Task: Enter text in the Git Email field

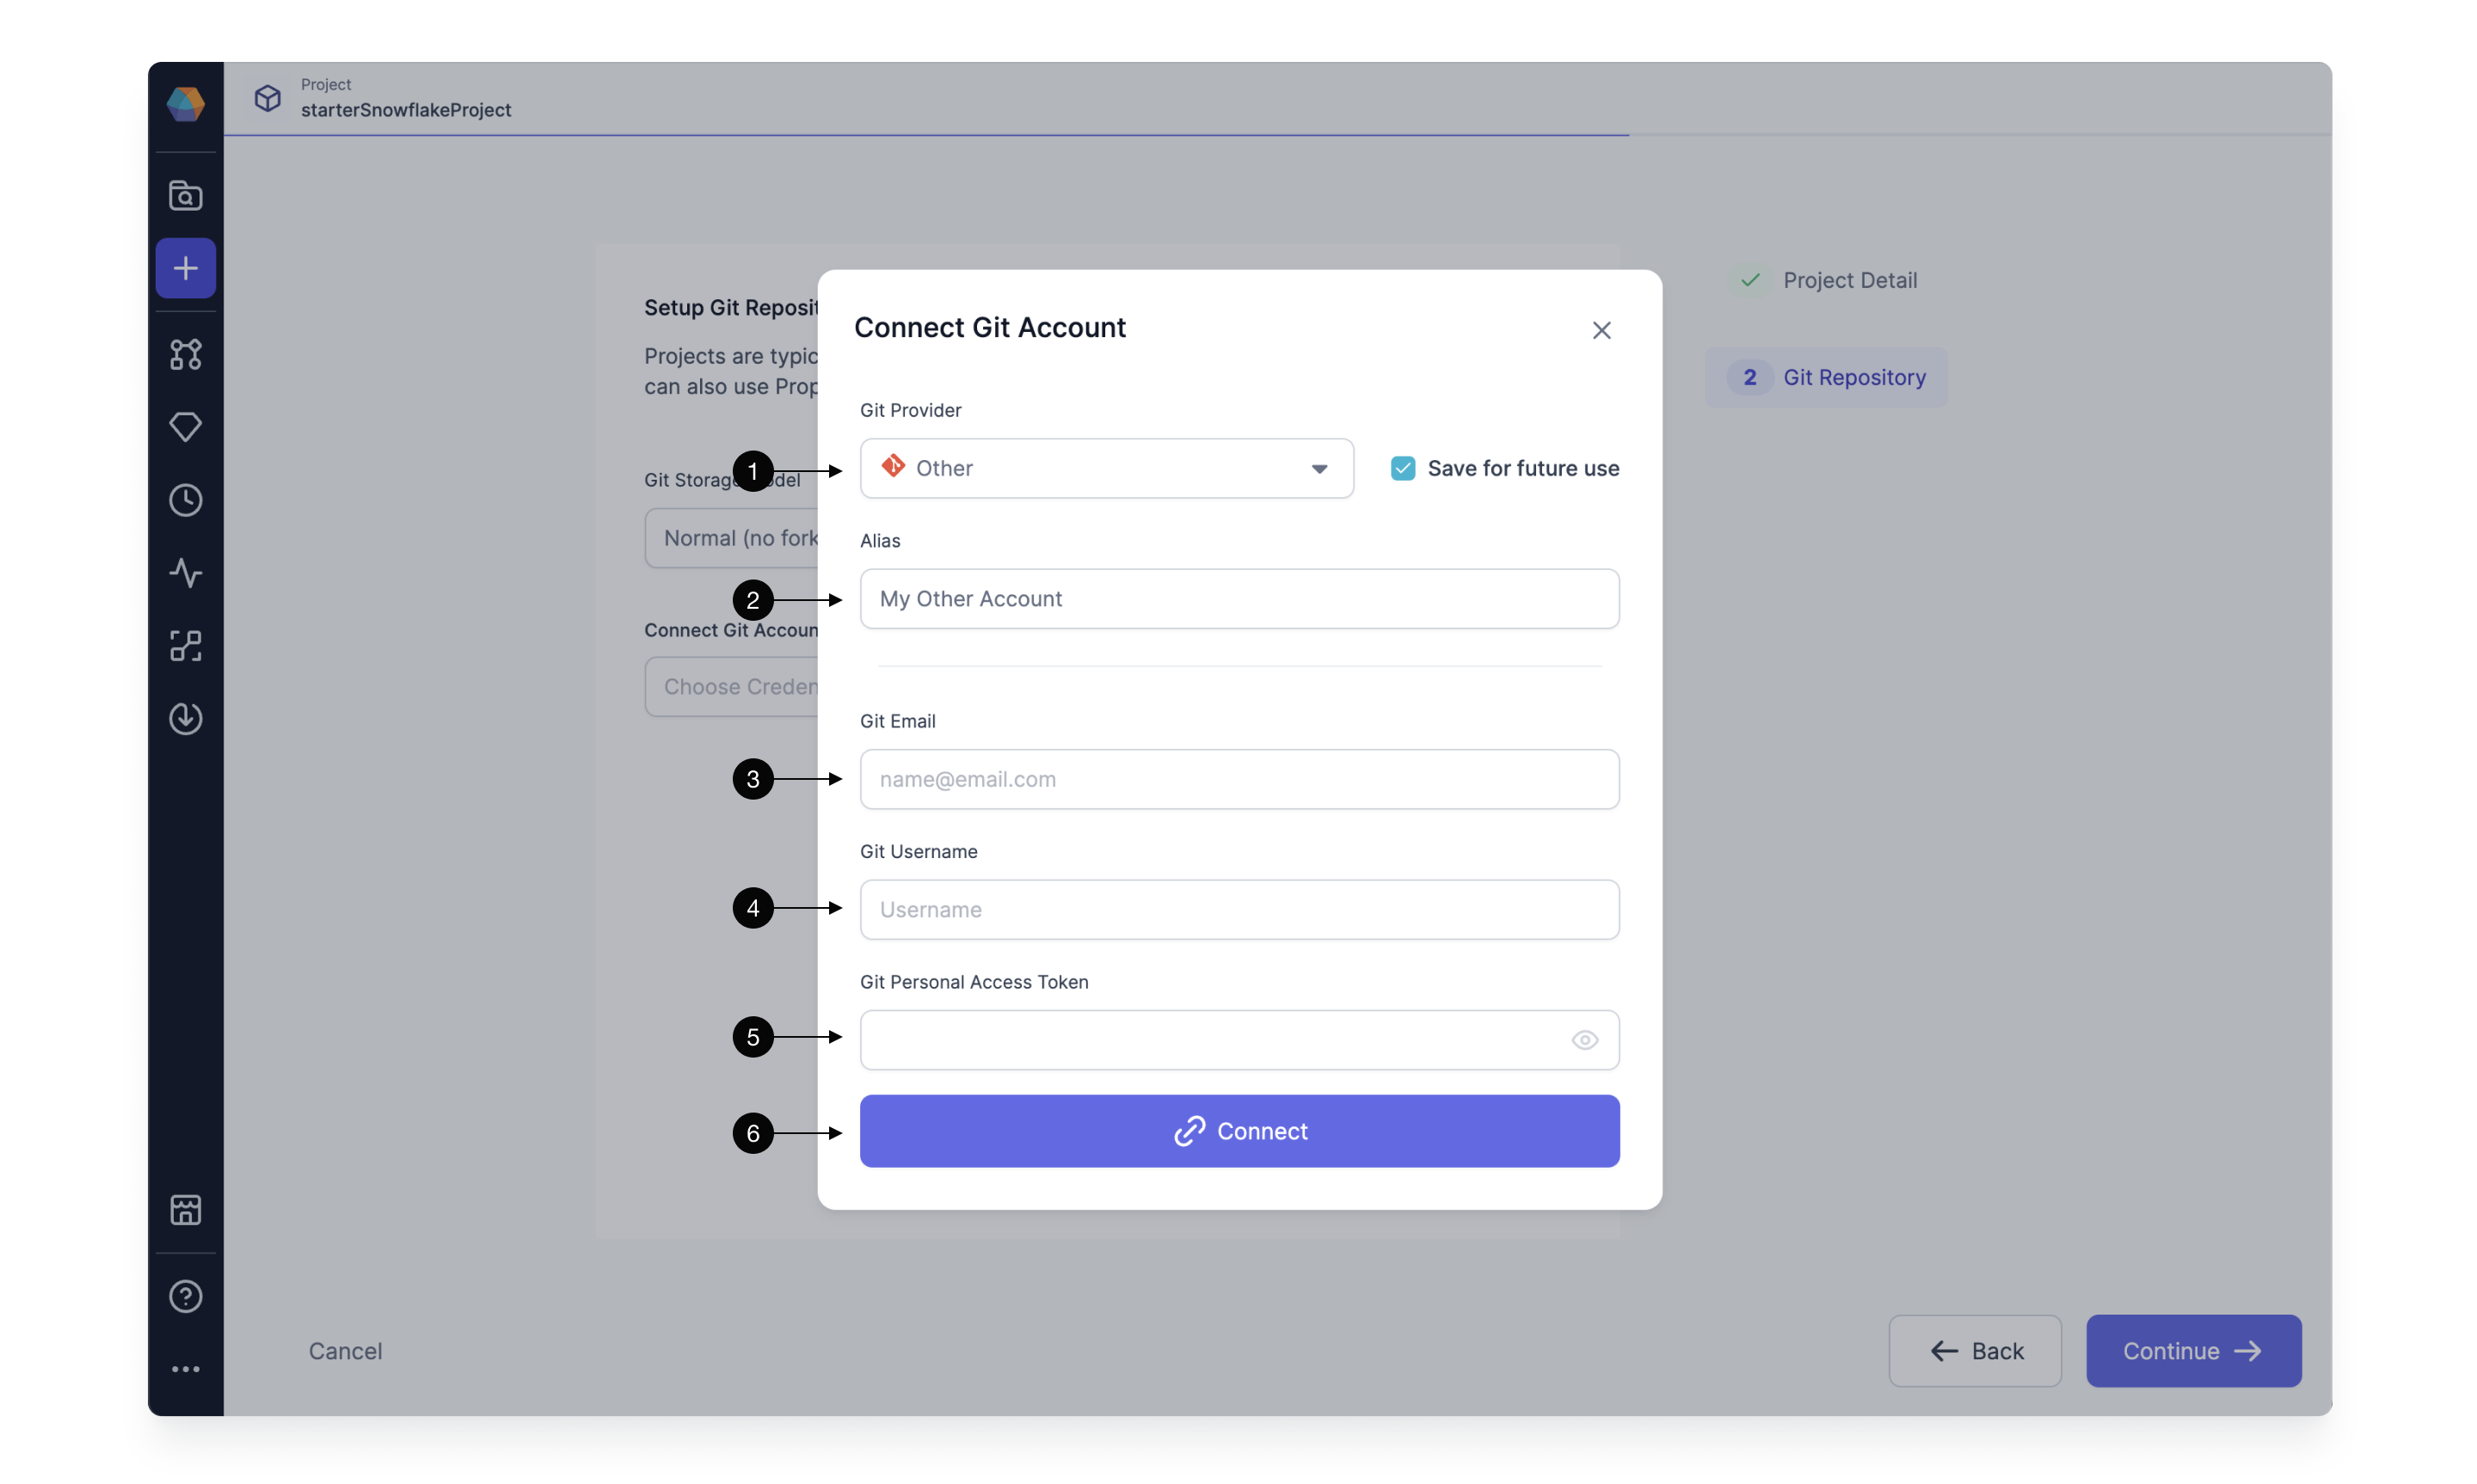Action: (x=1238, y=779)
